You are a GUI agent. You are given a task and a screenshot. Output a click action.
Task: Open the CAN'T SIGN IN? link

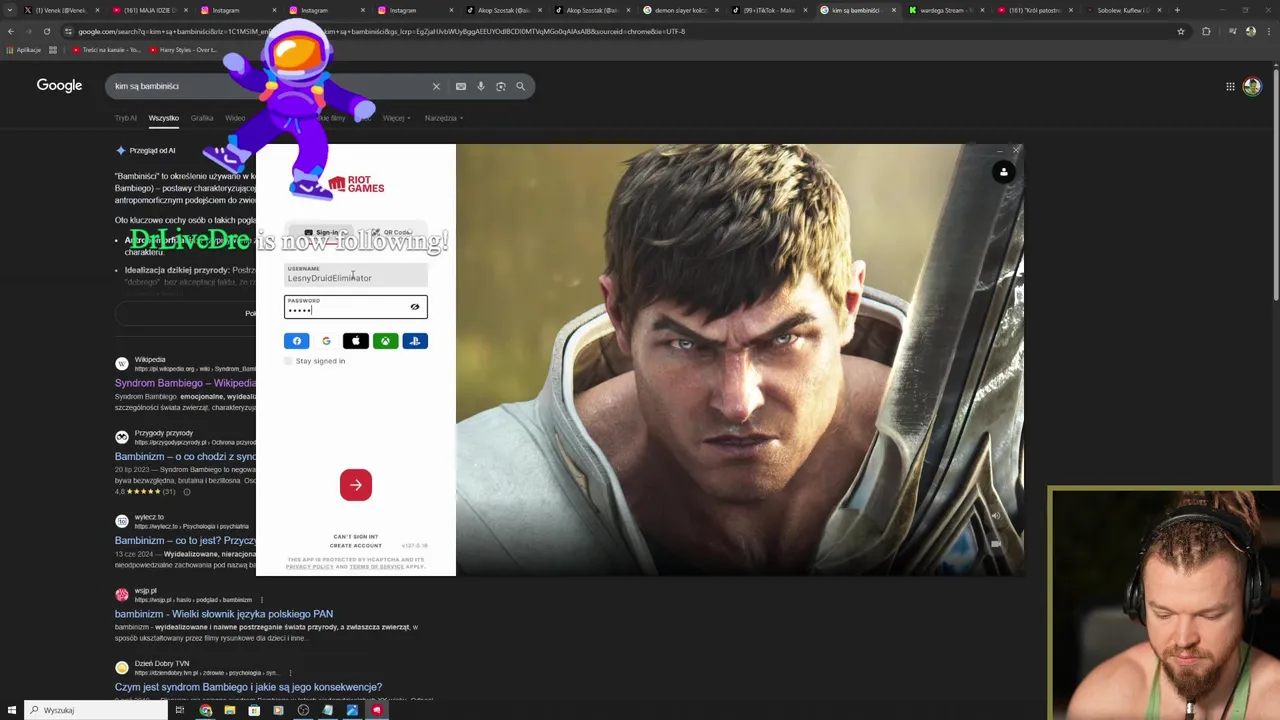click(356, 537)
